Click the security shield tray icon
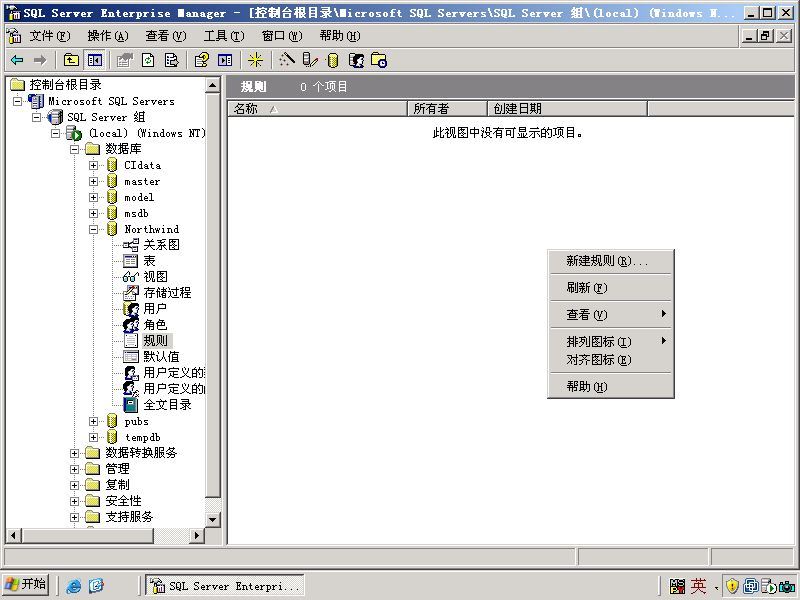The height and width of the screenshot is (600, 800). [x=732, y=586]
